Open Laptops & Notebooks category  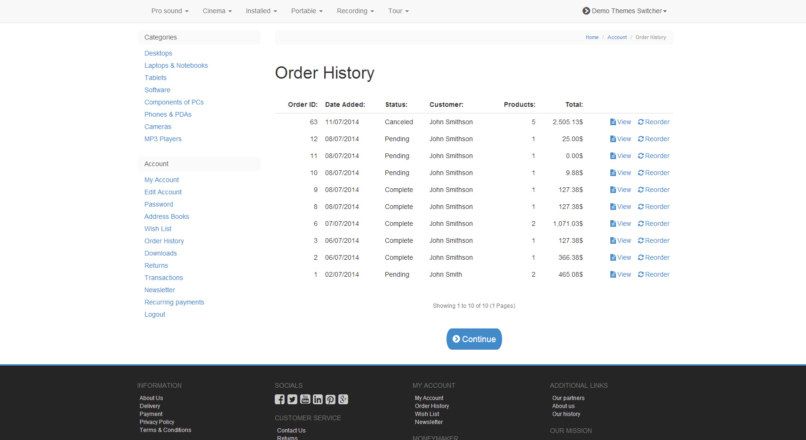click(176, 66)
